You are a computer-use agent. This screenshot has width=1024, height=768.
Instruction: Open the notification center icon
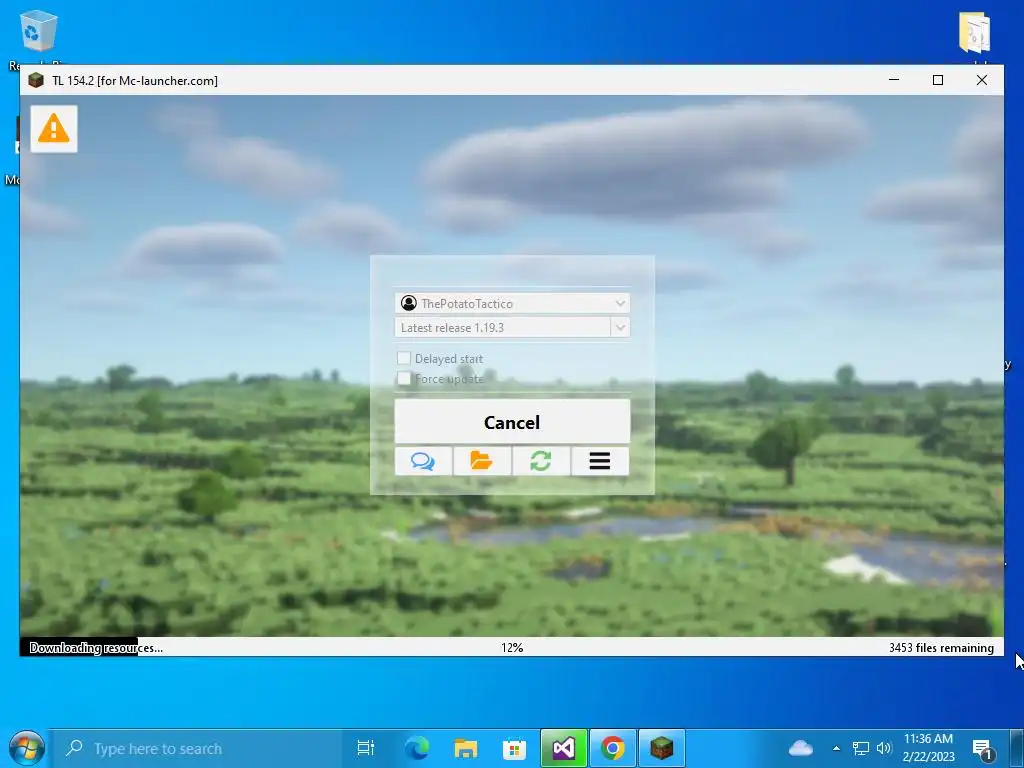[982, 749]
